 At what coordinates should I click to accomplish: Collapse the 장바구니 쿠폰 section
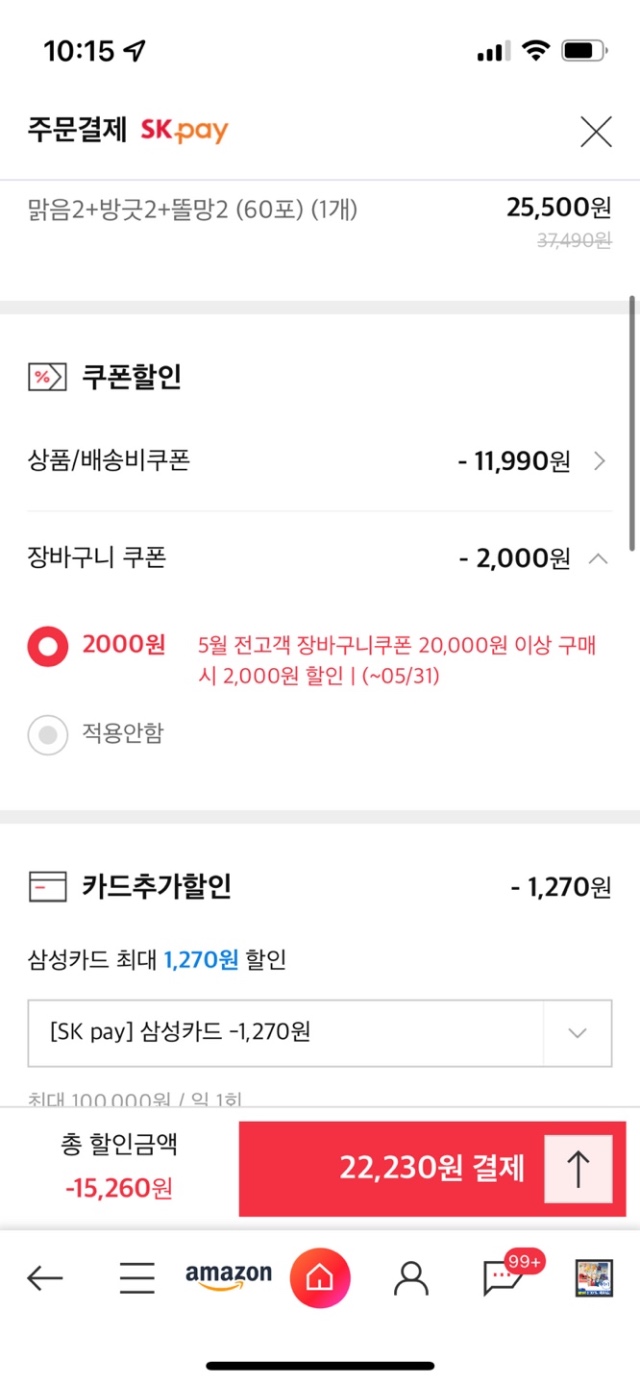598,558
